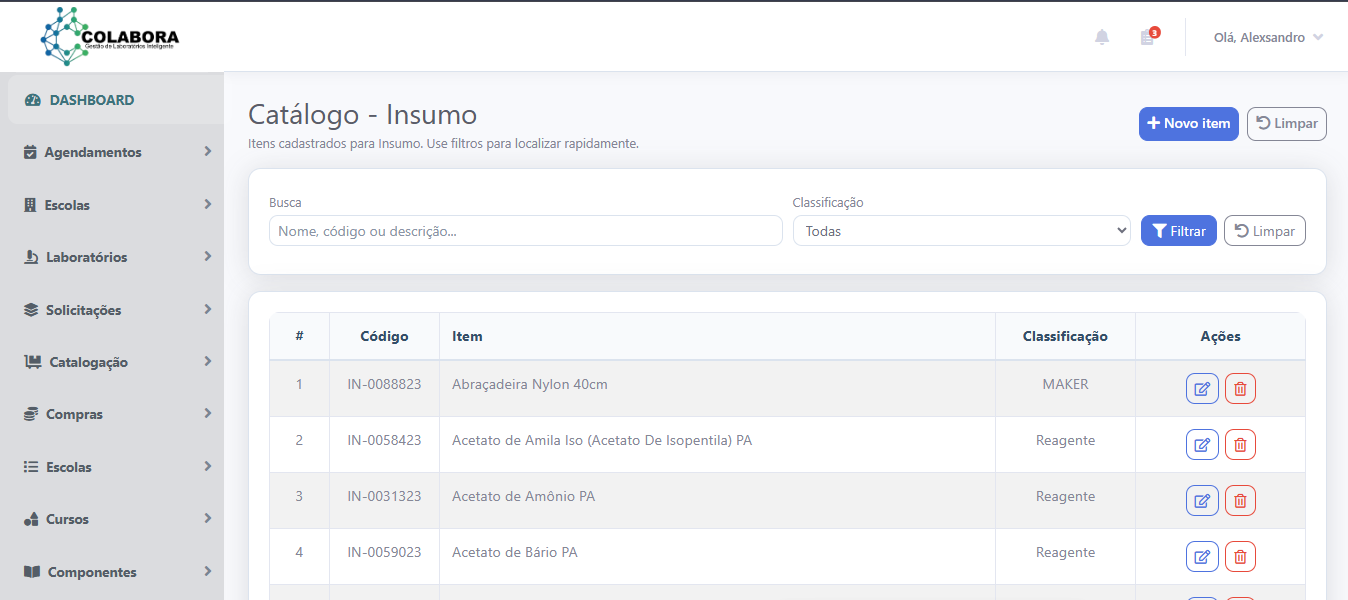The image size is (1348, 600).
Task: Click the Catálogo - Insumo heading
Action: click(x=362, y=114)
